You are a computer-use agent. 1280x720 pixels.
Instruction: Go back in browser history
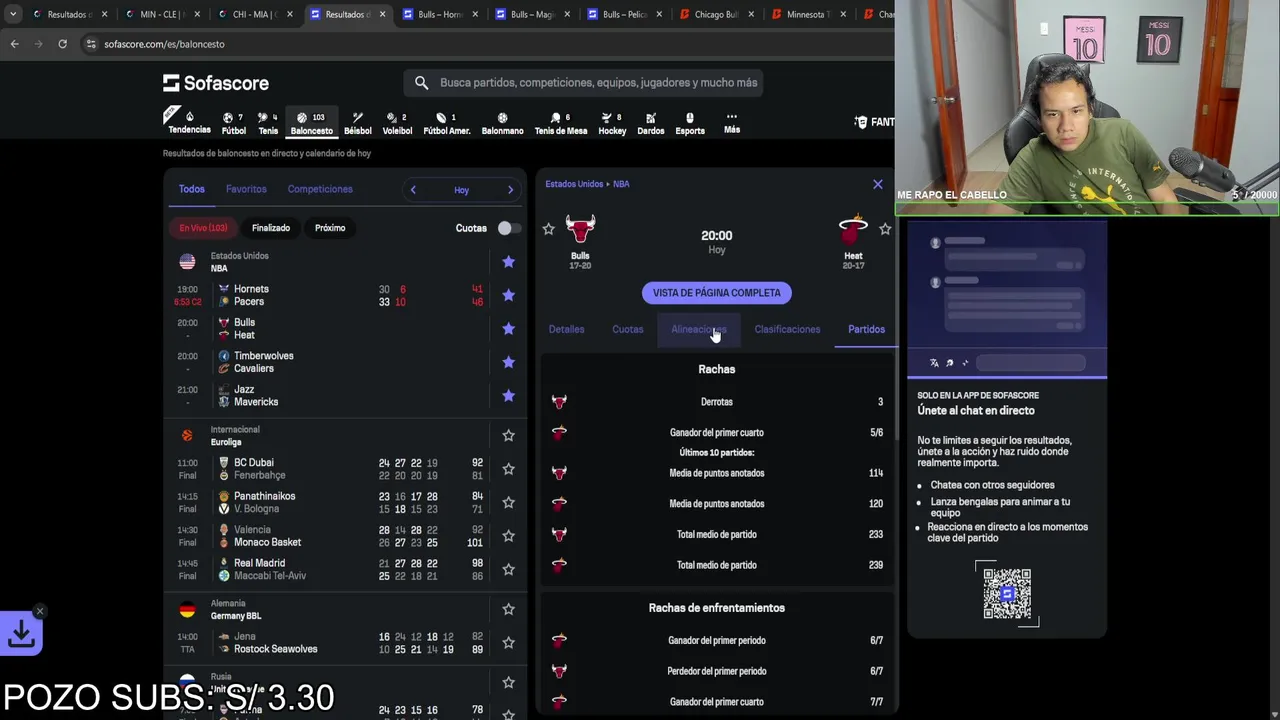click(x=14, y=44)
